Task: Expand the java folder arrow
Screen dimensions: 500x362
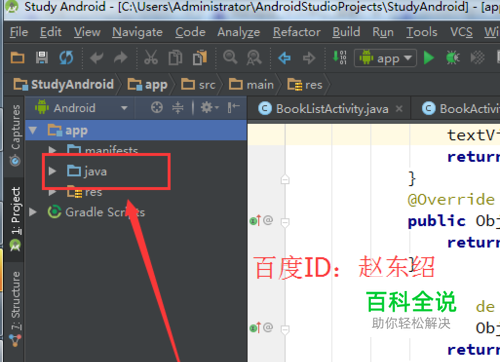Action: 52,171
